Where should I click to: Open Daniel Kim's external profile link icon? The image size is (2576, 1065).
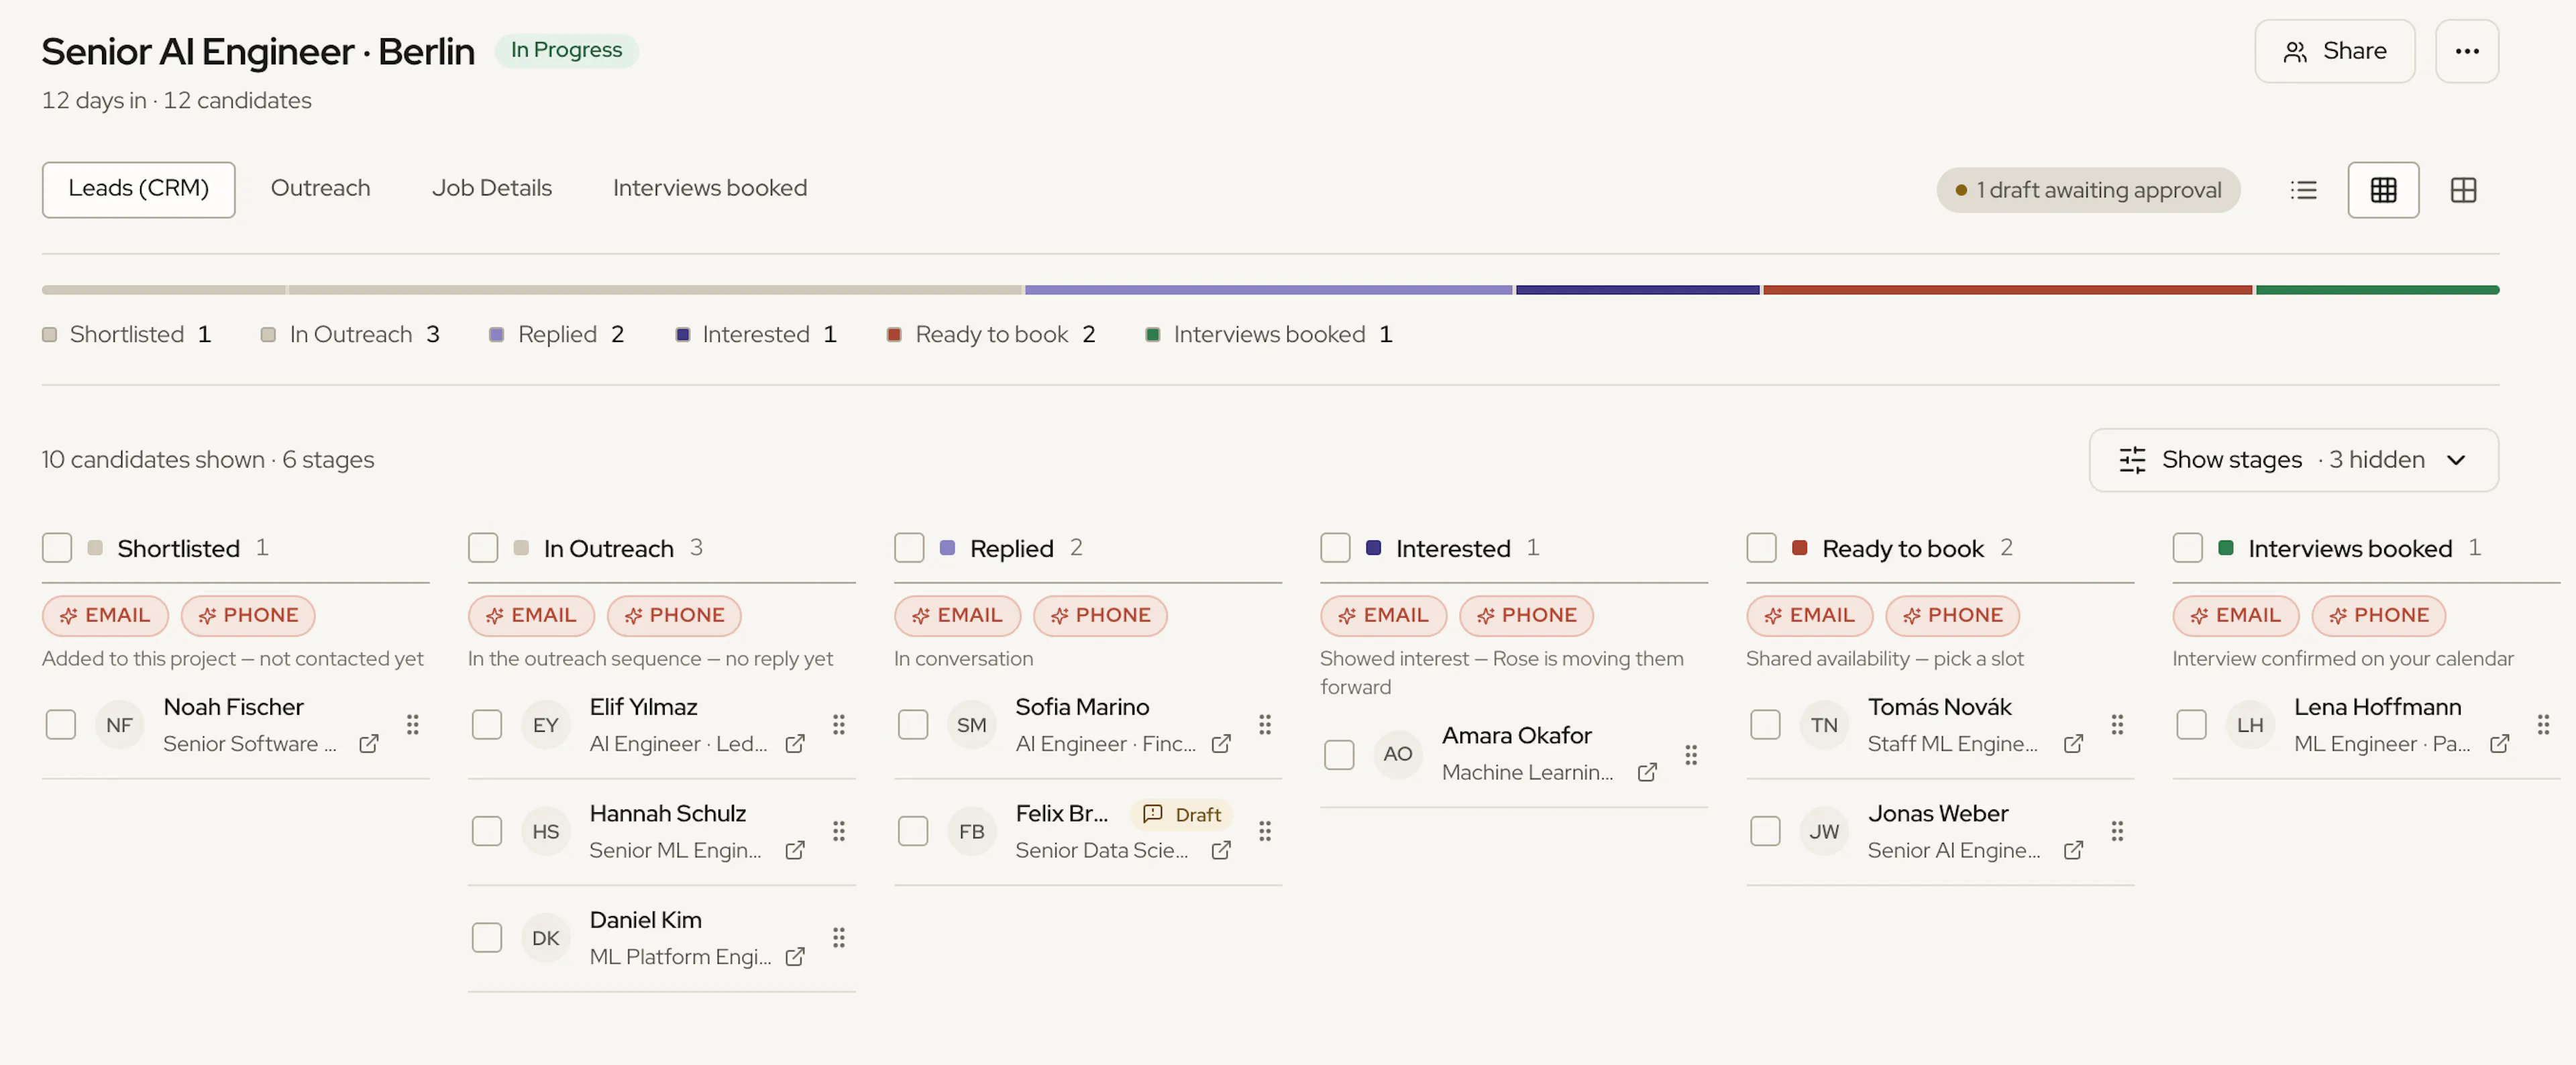pos(795,957)
